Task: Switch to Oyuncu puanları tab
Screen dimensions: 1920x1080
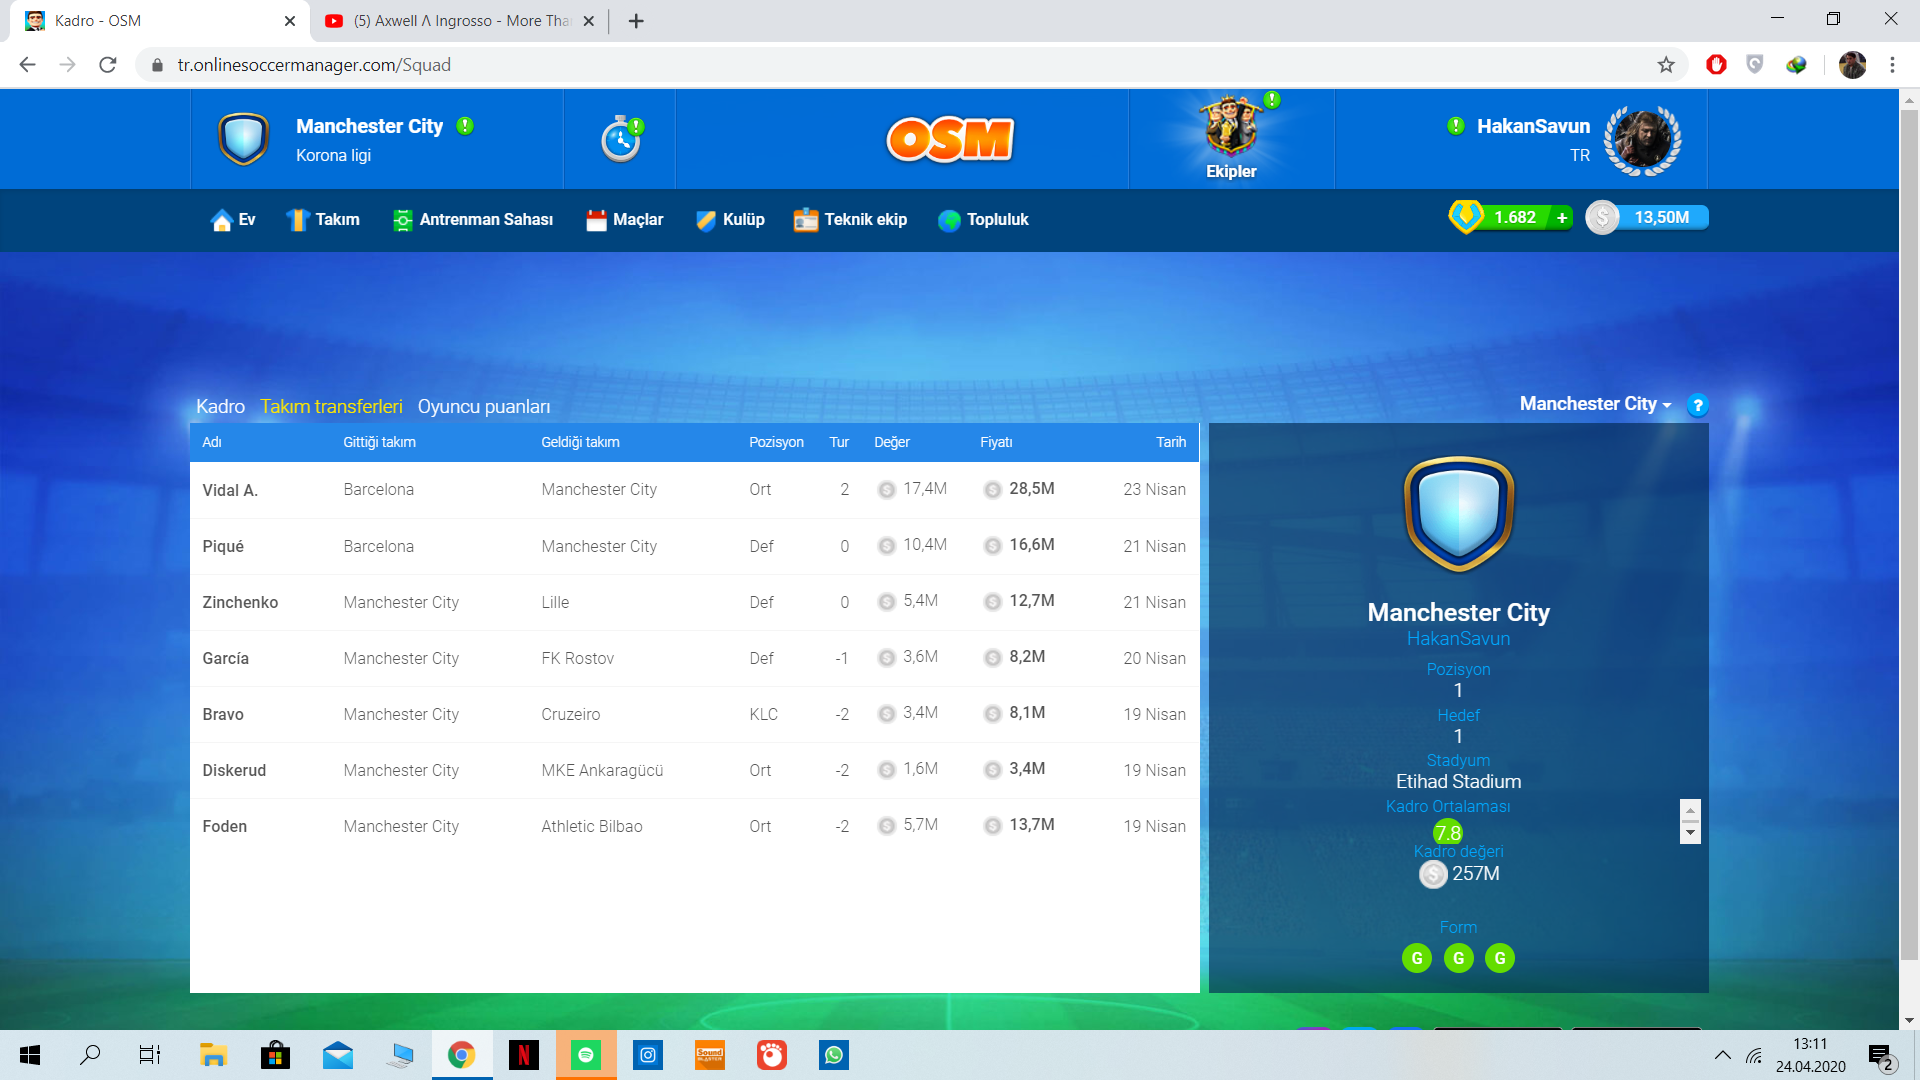Action: click(484, 406)
